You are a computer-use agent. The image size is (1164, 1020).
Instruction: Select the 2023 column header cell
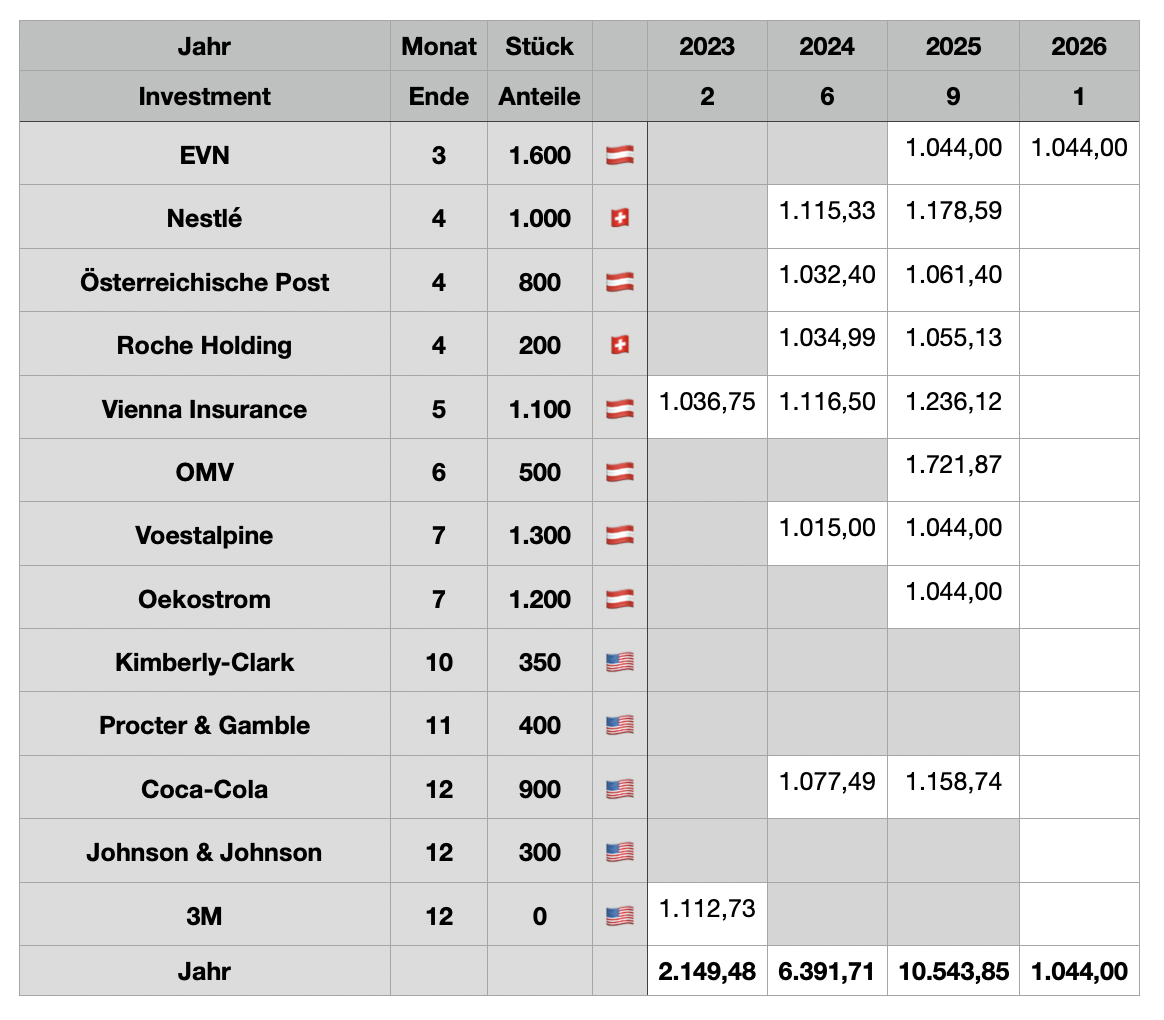[x=707, y=46]
